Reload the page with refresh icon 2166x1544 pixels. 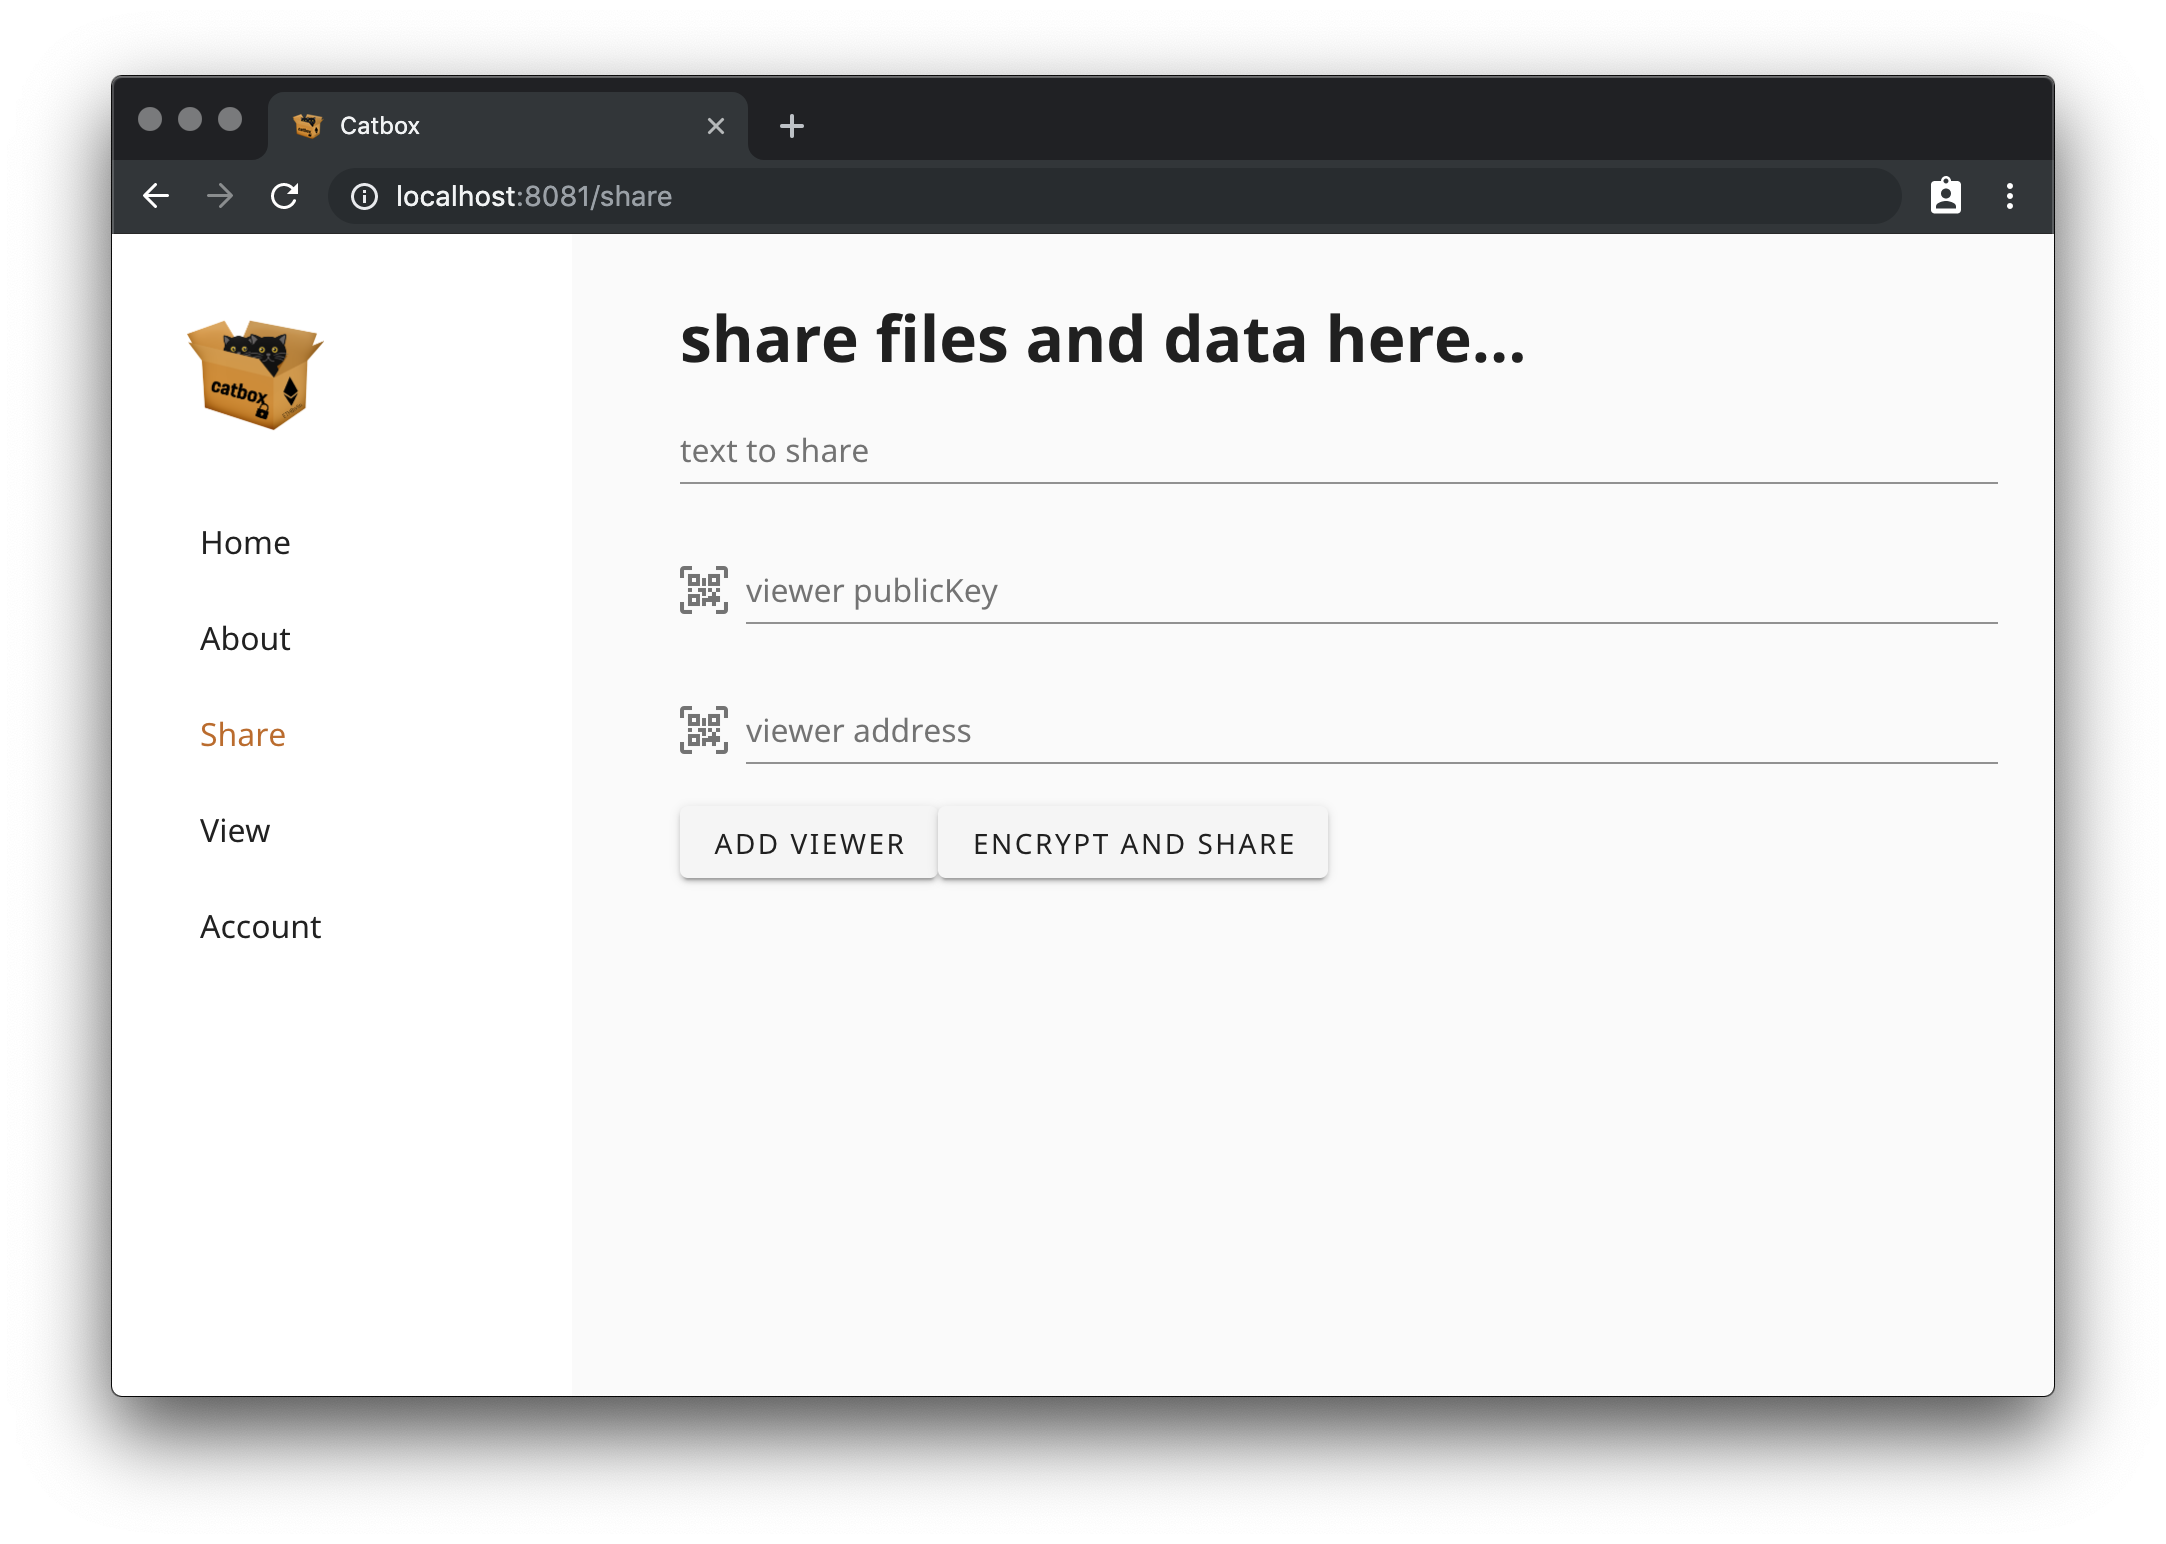(x=285, y=196)
